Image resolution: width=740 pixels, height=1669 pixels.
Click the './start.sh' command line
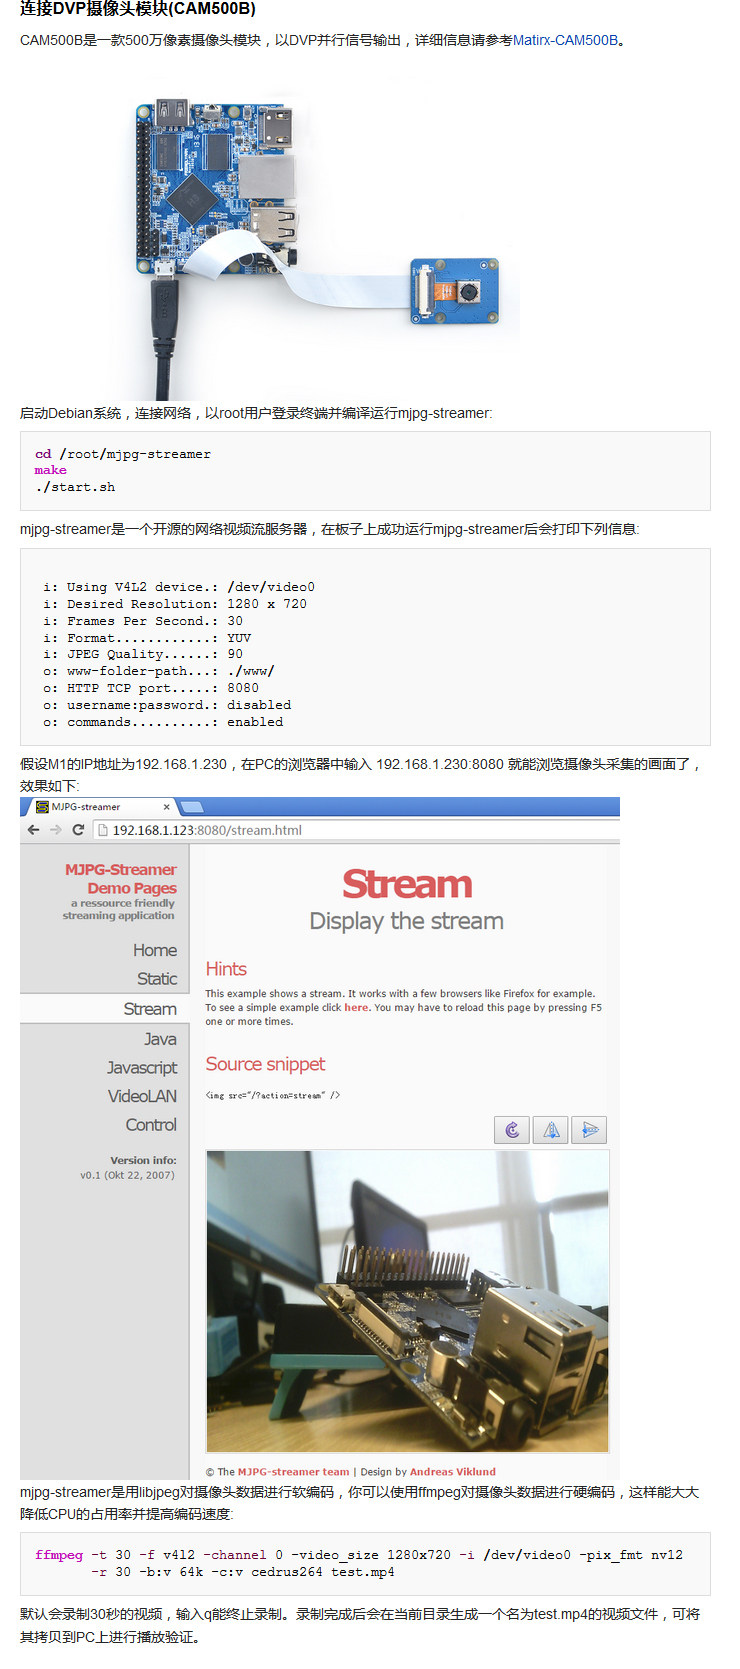tap(75, 487)
